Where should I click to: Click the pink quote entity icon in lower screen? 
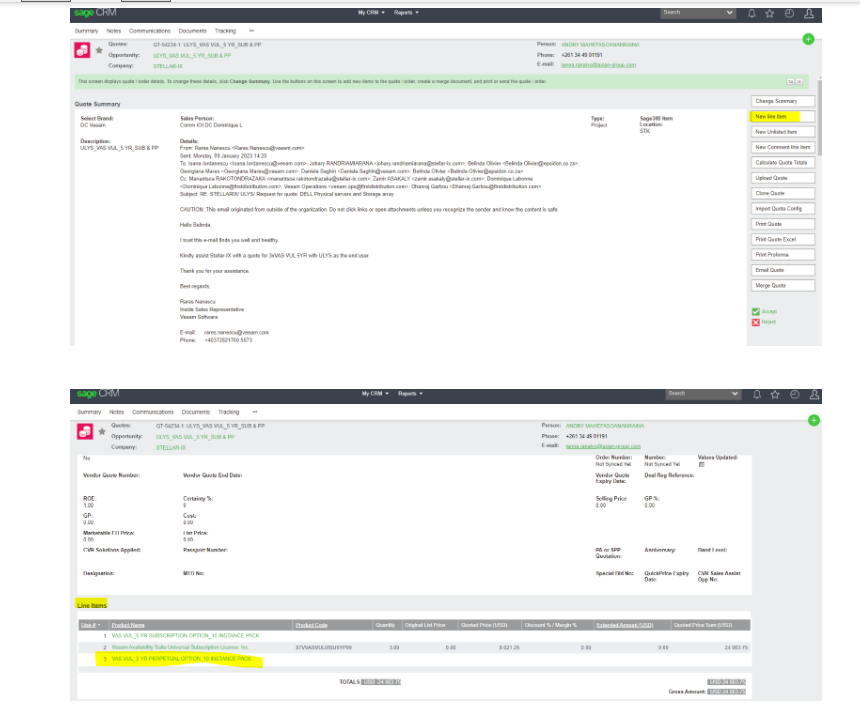tap(85, 431)
